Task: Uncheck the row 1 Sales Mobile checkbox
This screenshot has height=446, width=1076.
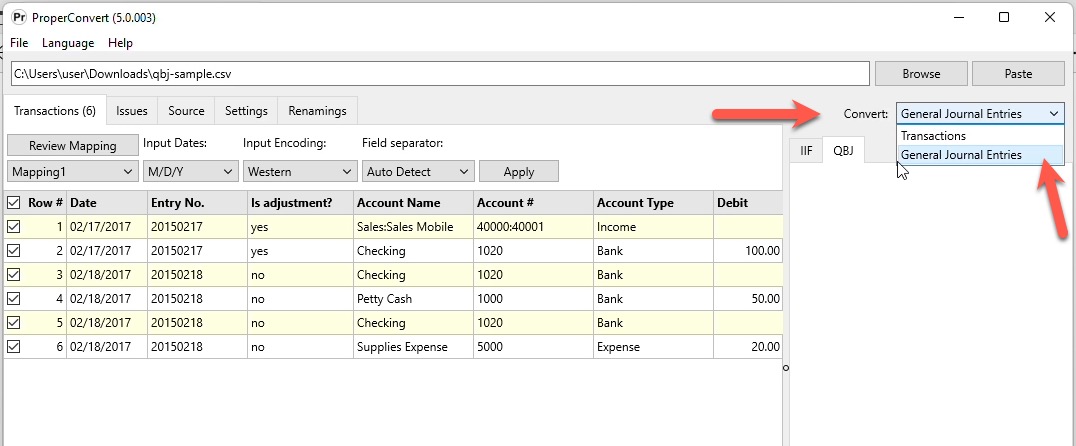Action: coord(13,226)
